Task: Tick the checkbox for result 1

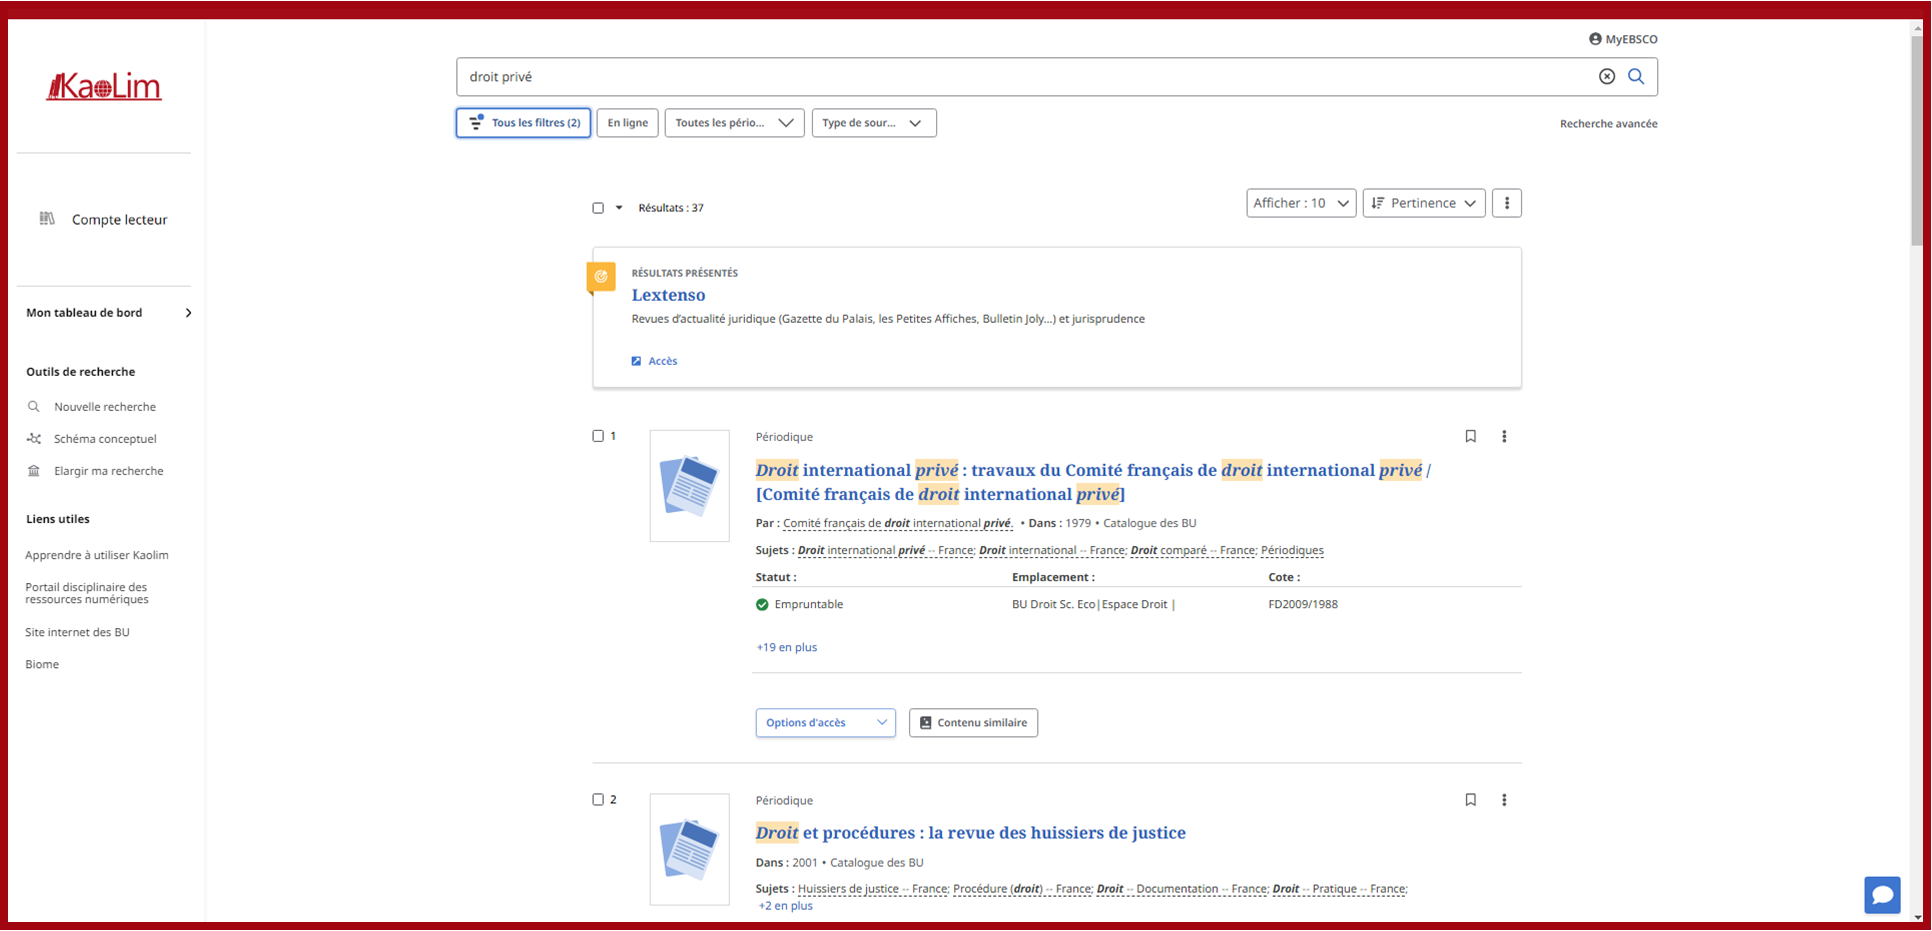Action: [598, 436]
